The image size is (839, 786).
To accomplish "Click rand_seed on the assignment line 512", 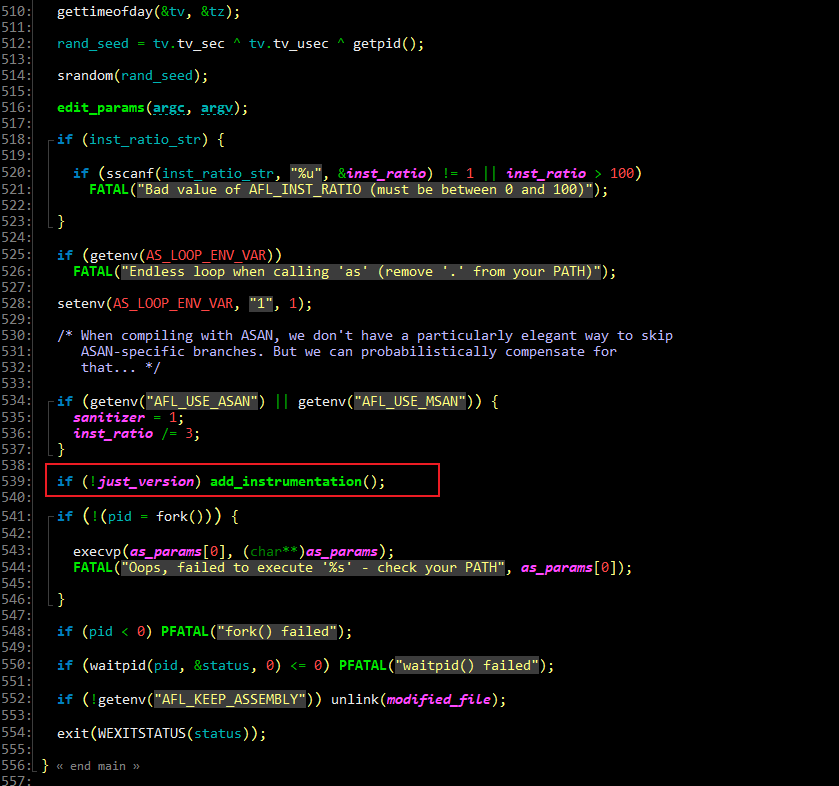I will [x=93, y=43].
